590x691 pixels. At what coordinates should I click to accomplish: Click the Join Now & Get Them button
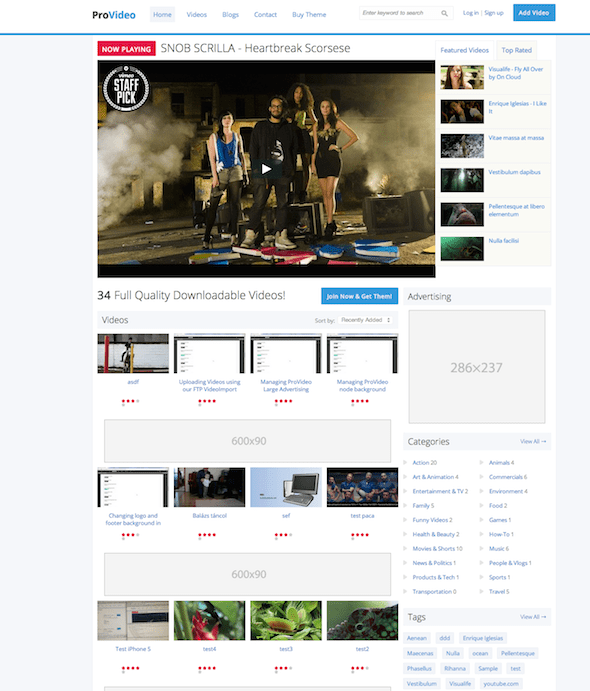click(360, 296)
